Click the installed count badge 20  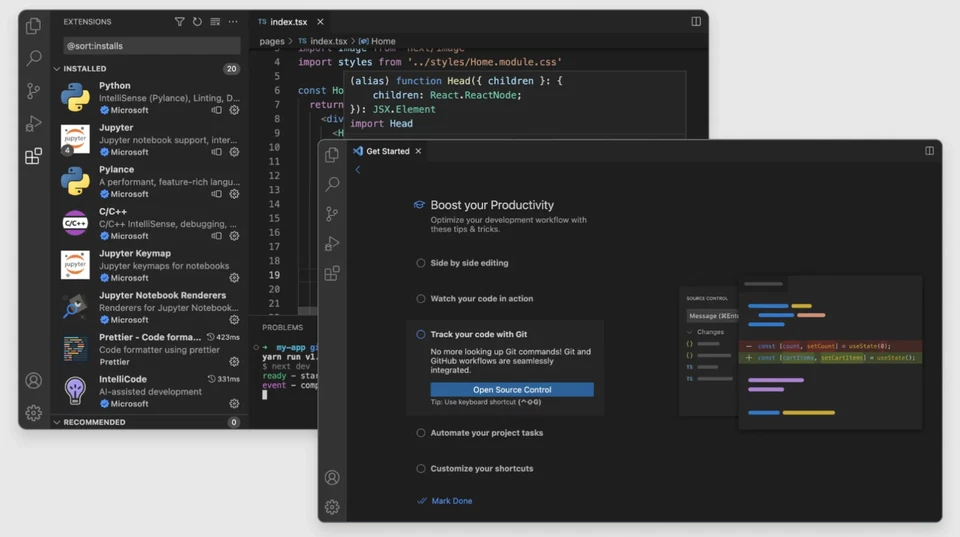(x=231, y=69)
